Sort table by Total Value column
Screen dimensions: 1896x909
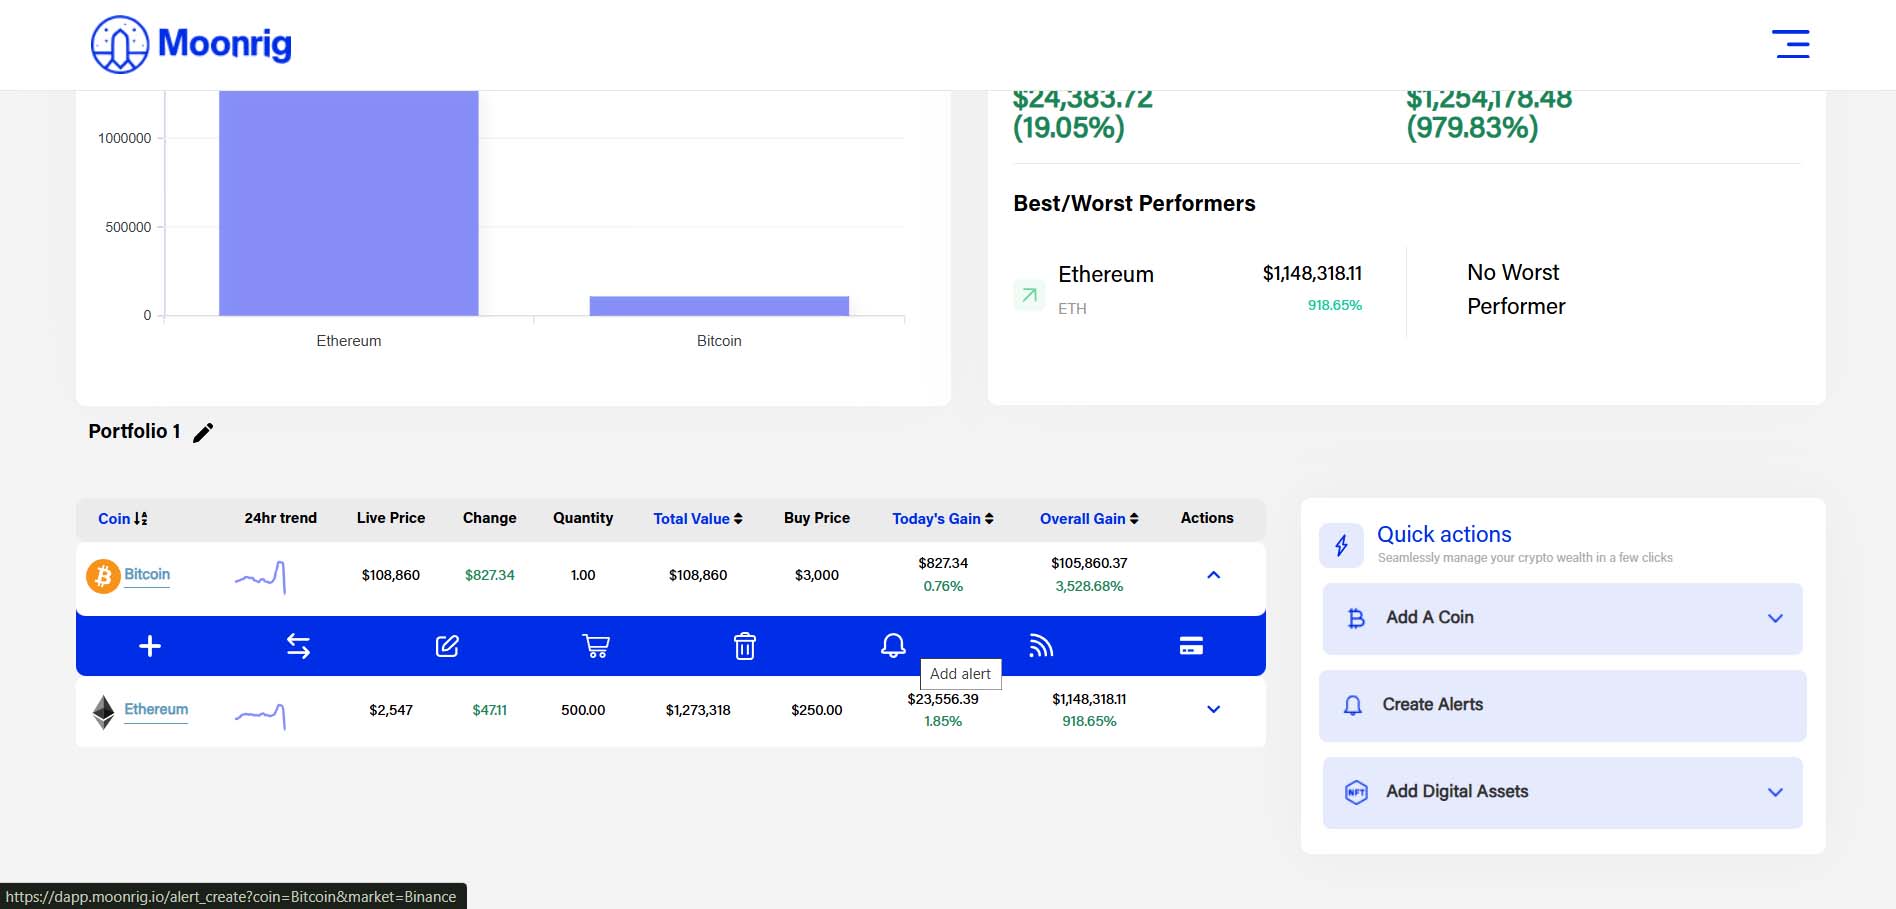click(x=698, y=519)
